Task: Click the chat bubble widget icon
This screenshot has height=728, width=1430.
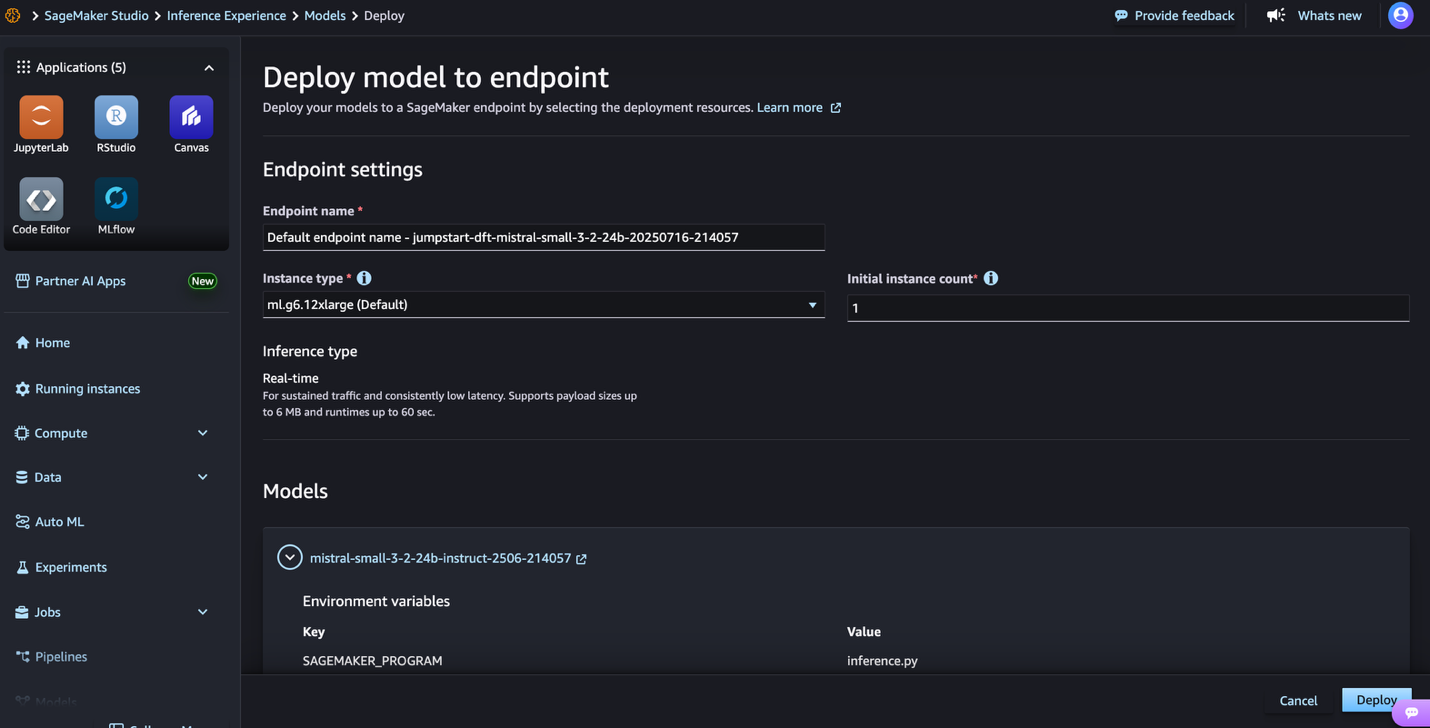Action: [x=1411, y=712]
